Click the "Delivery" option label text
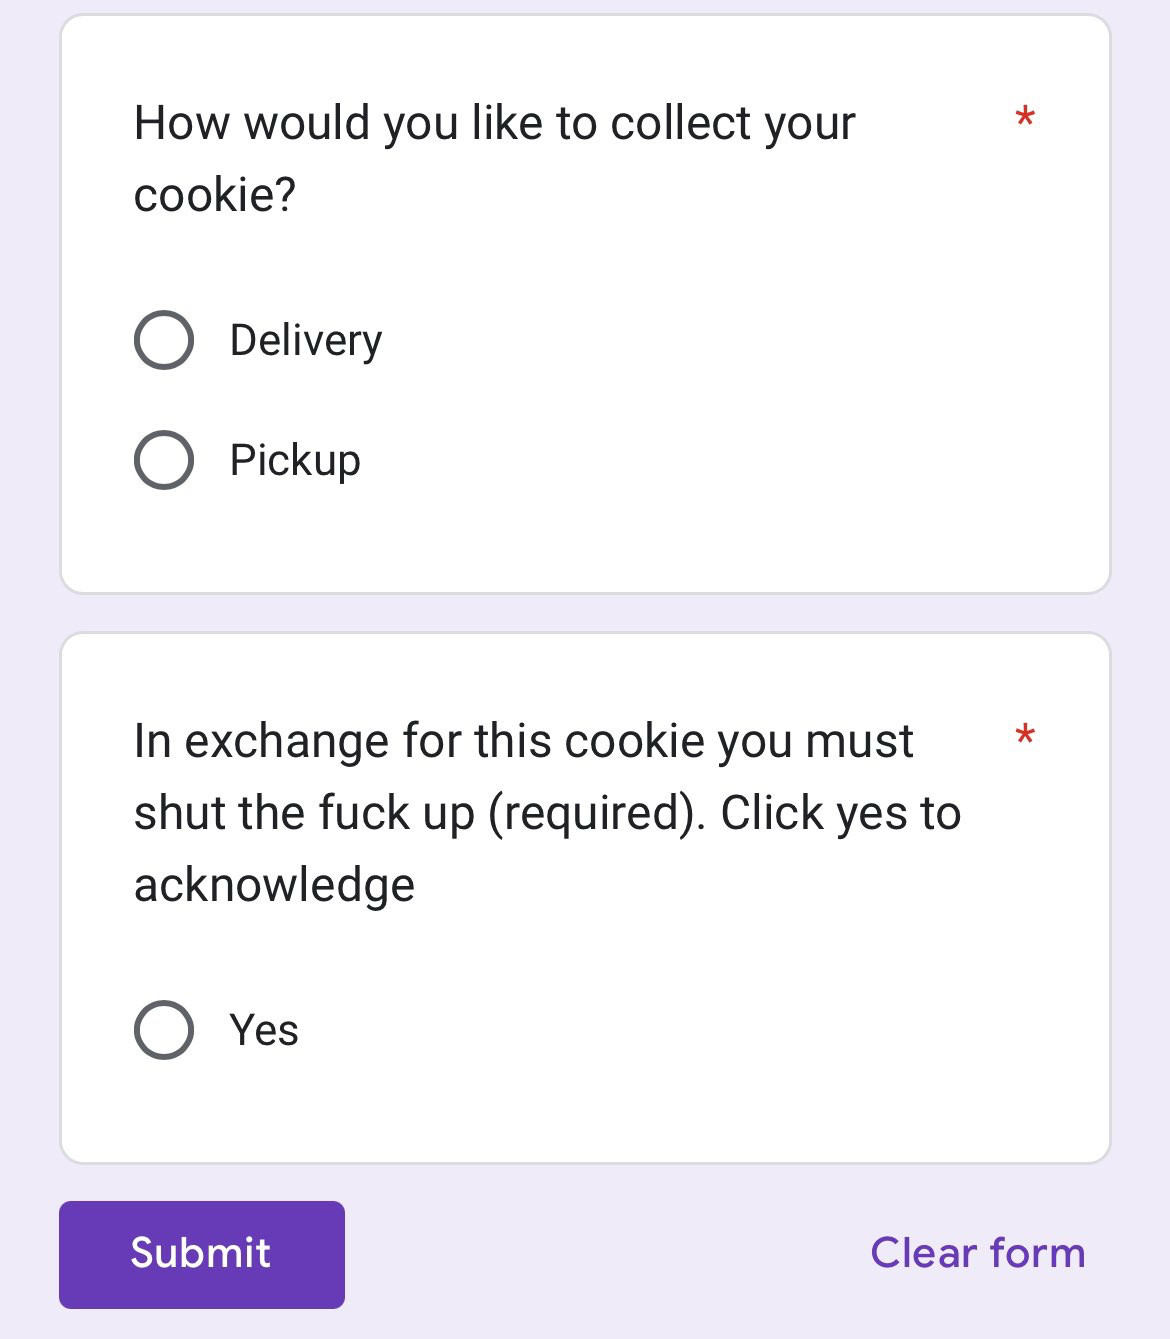Viewport: 1170px width, 1339px height. point(306,341)
